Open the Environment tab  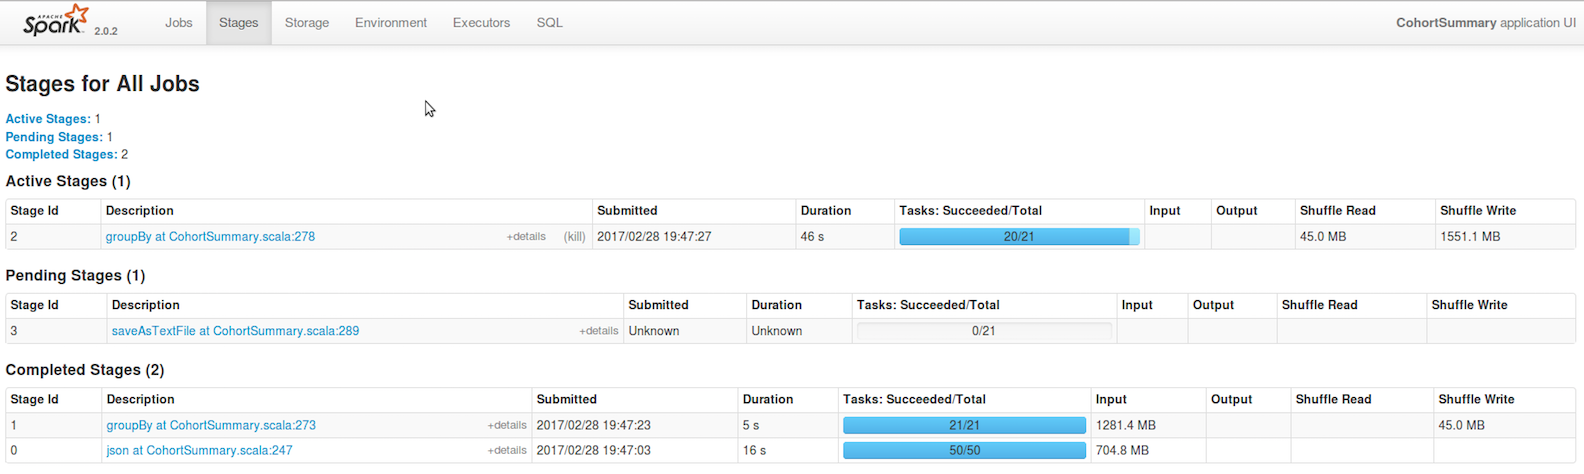coord(390,23)
